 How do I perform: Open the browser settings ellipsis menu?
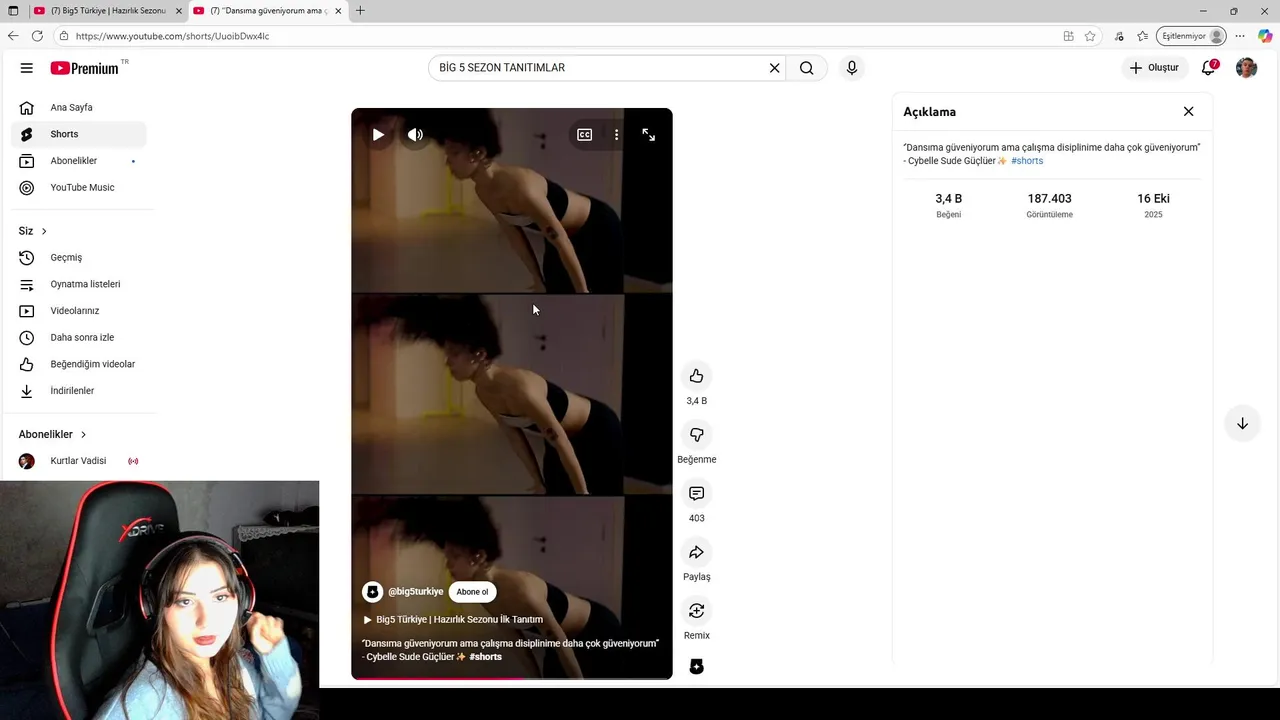[x=1240, y=36]
